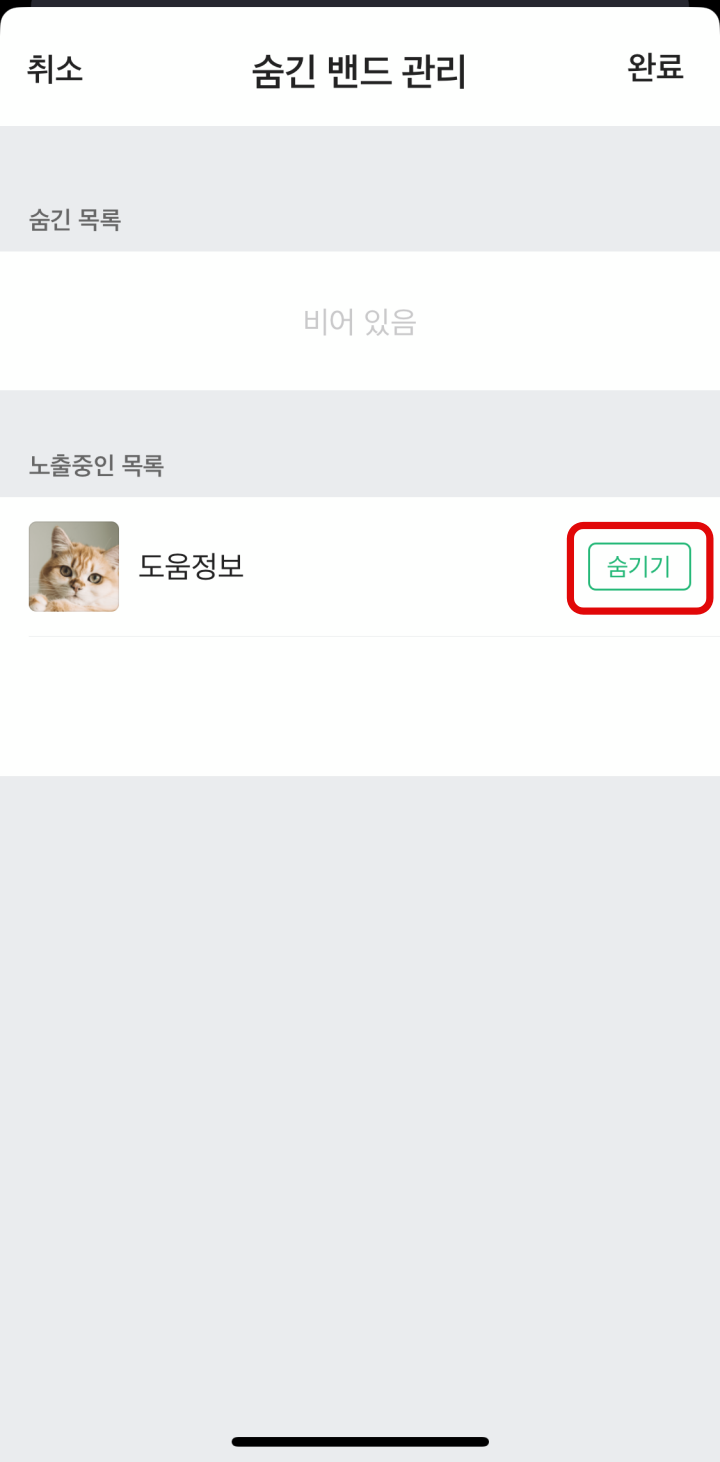Click the 노출중인 목록 section header
This screenshot has height=1462, width=720.
(96, 465)
